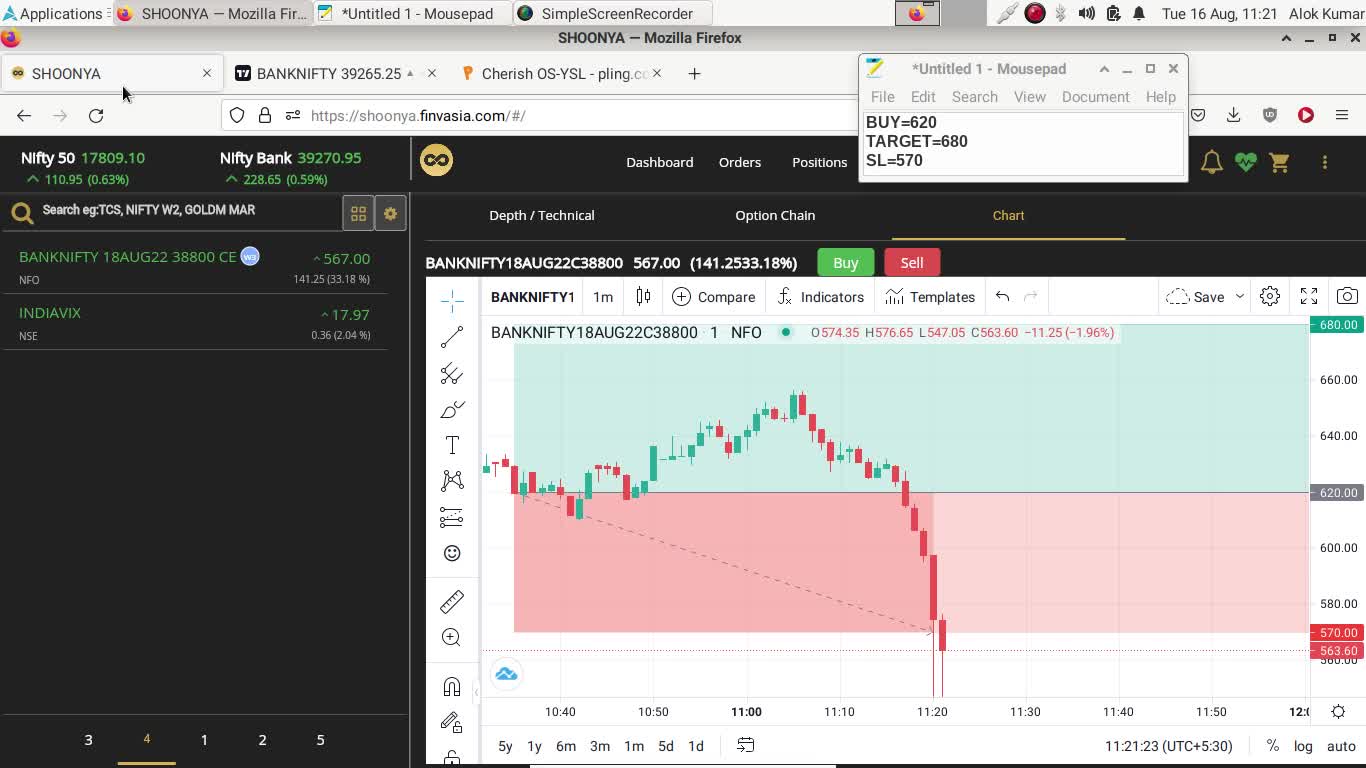Open the three-dot more menu
1366x768 pixels.
pyautogui.click(x=1325, y=162)
